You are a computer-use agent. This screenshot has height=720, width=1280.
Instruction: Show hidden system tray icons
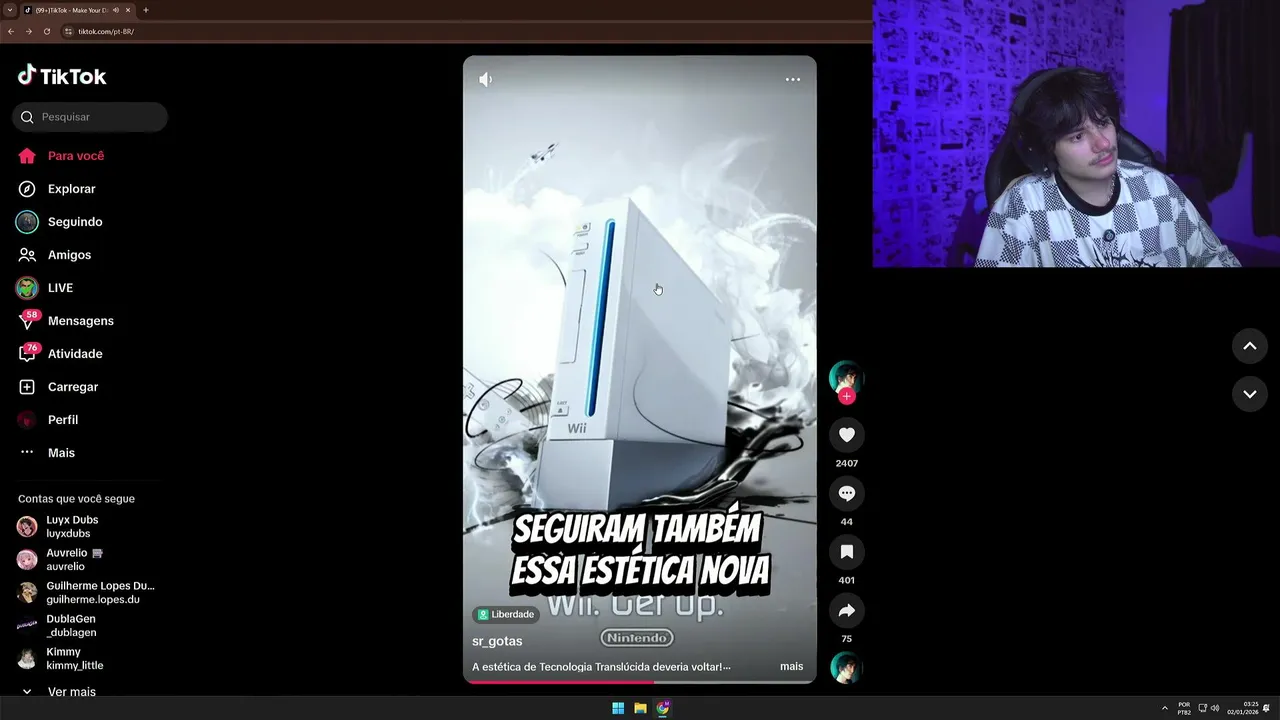point(1164,708)
